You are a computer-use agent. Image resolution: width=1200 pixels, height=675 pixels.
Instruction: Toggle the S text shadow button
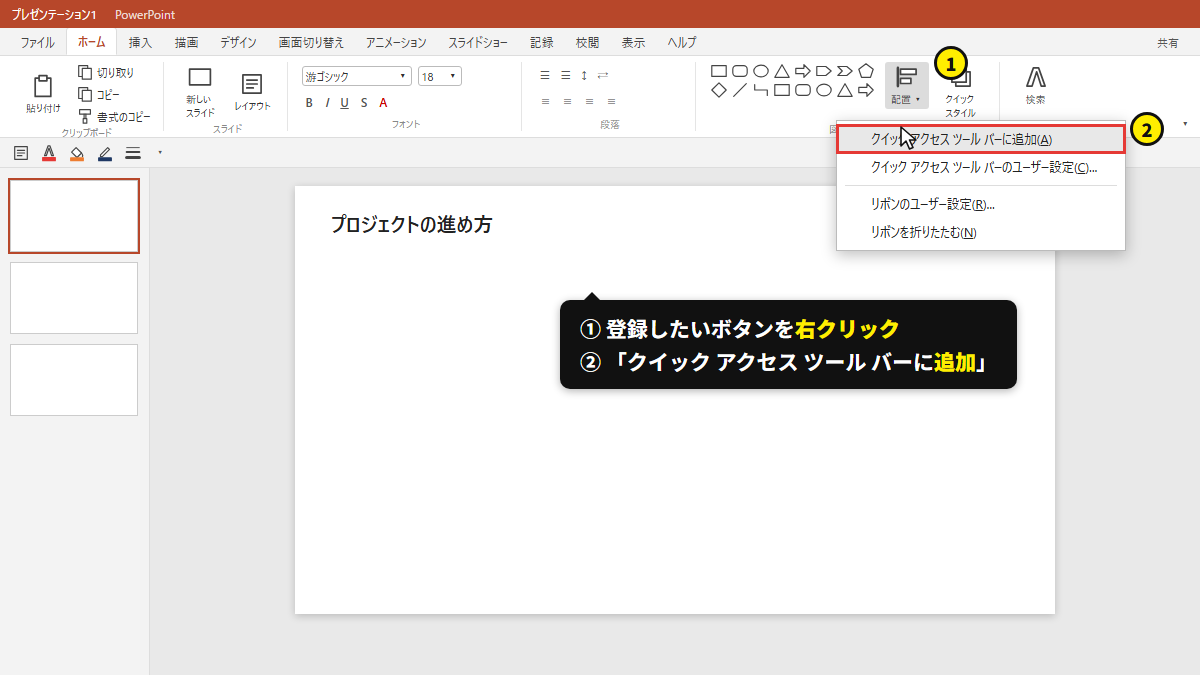364,103
